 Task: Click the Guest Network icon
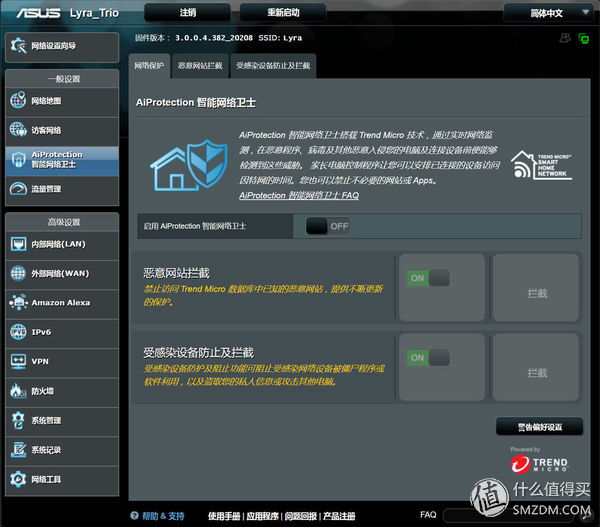[x=18, y=130]
